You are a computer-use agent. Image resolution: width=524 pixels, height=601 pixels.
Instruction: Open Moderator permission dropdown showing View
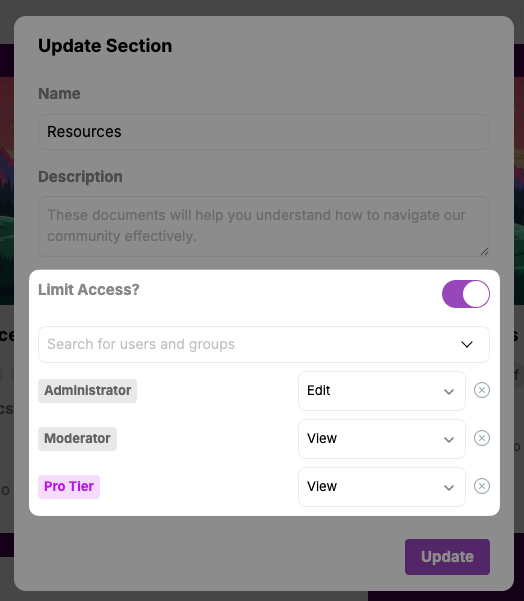click(382, 438)
